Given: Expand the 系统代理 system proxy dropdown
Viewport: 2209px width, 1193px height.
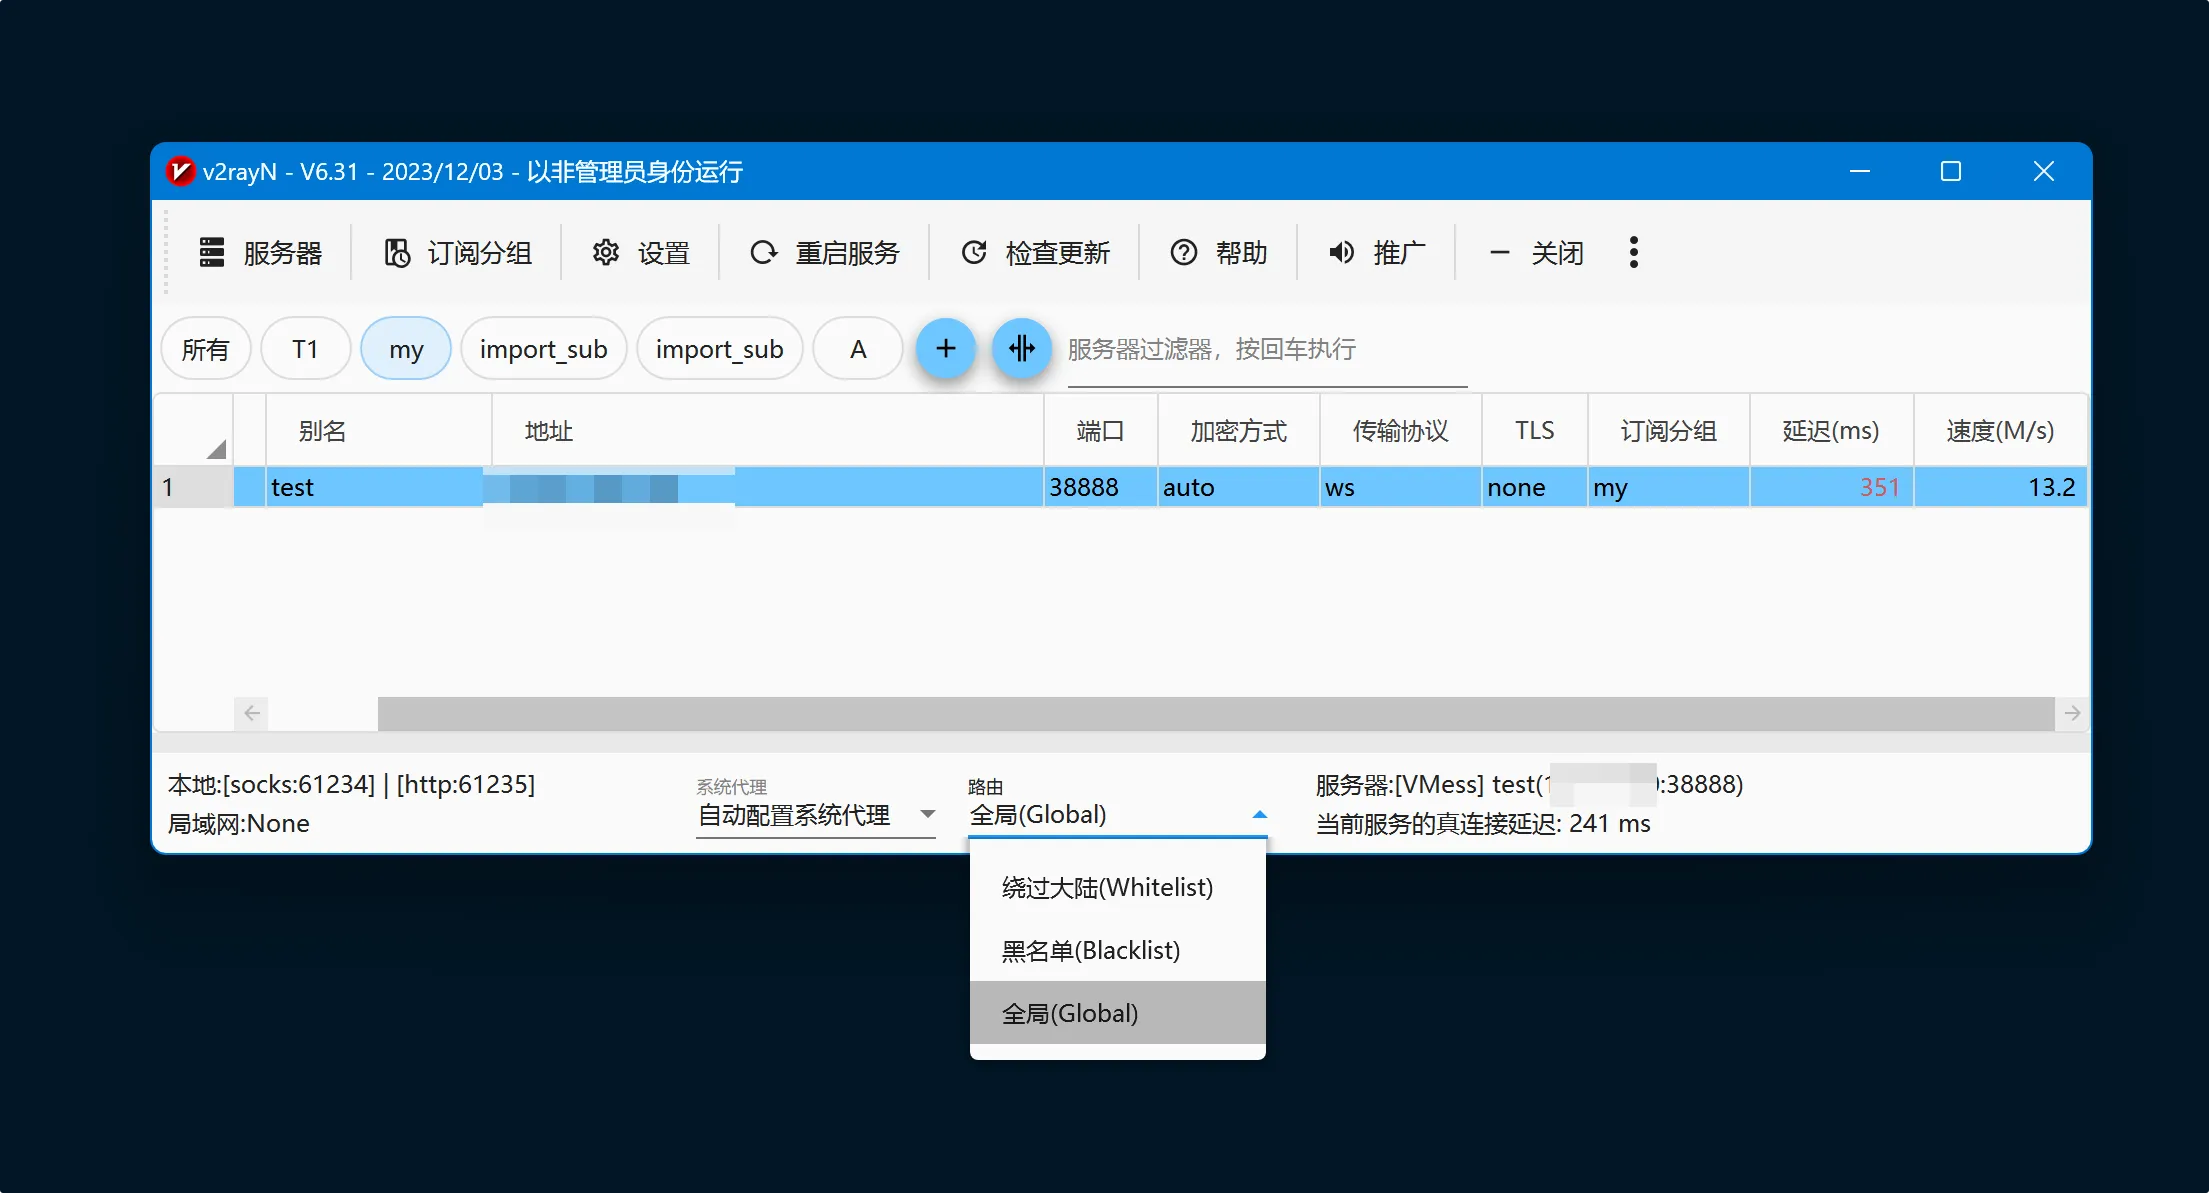Looking at the screenshot, I should (927, 814).
